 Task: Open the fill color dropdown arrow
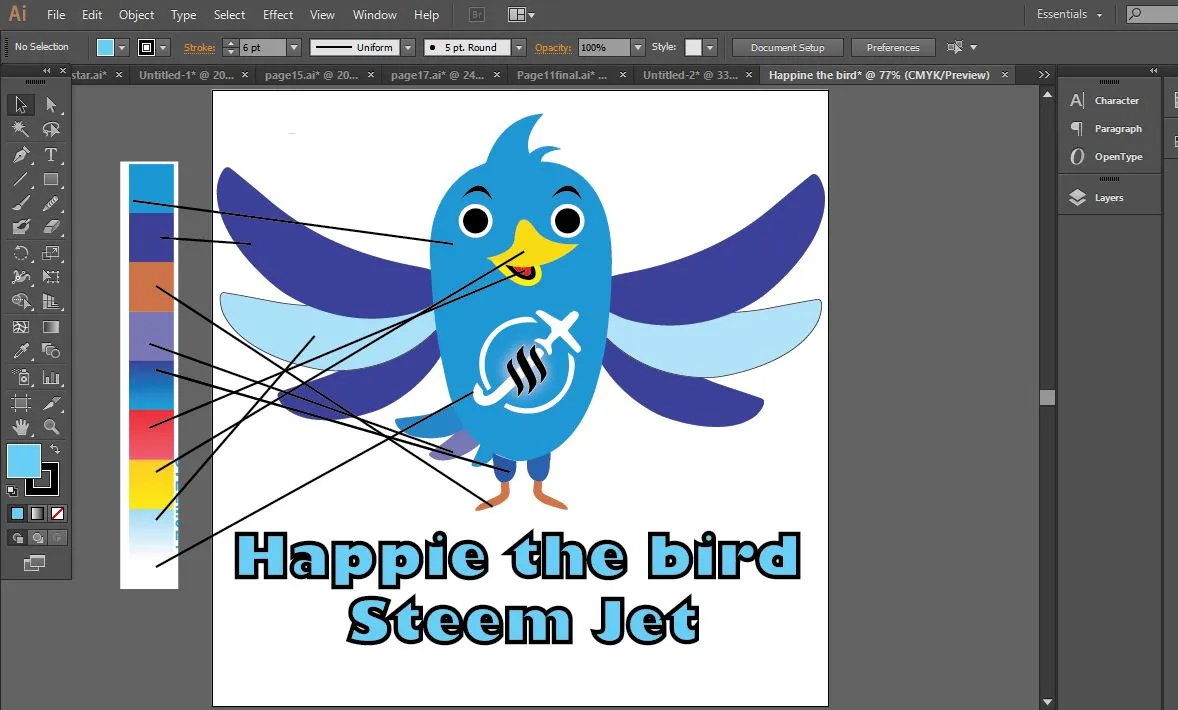122,47
